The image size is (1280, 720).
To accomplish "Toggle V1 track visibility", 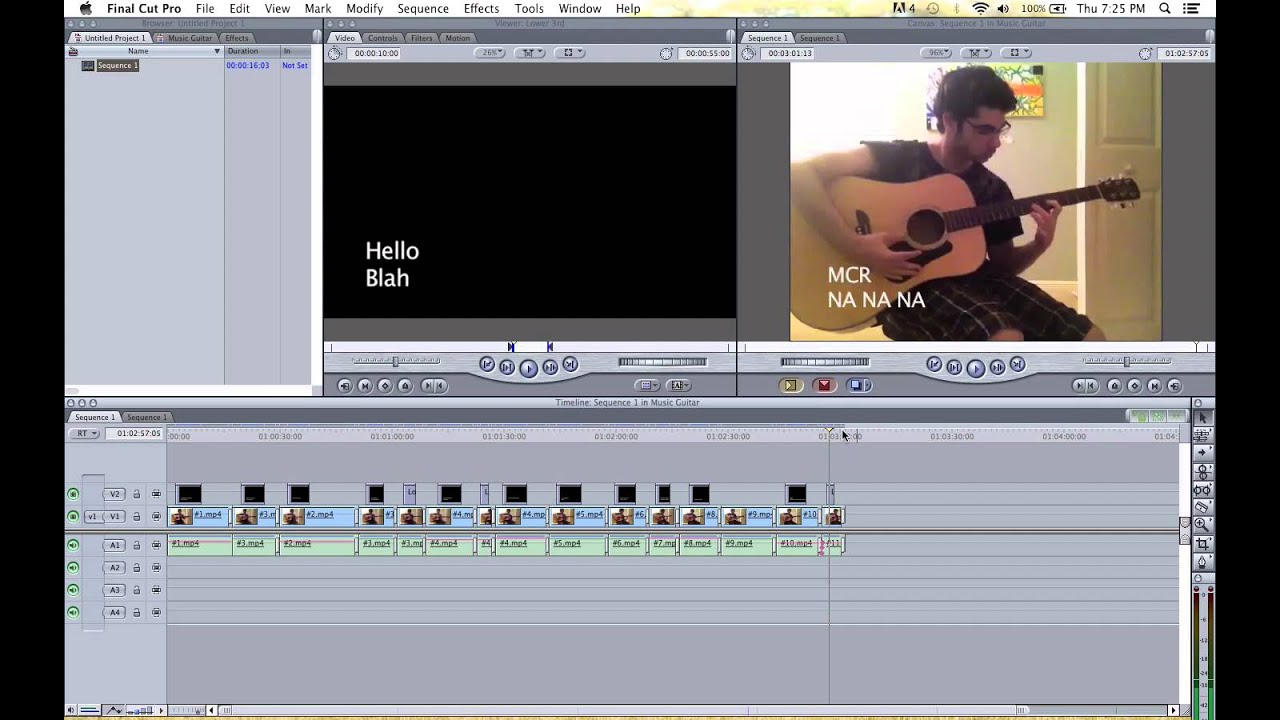I will point(73,516).
